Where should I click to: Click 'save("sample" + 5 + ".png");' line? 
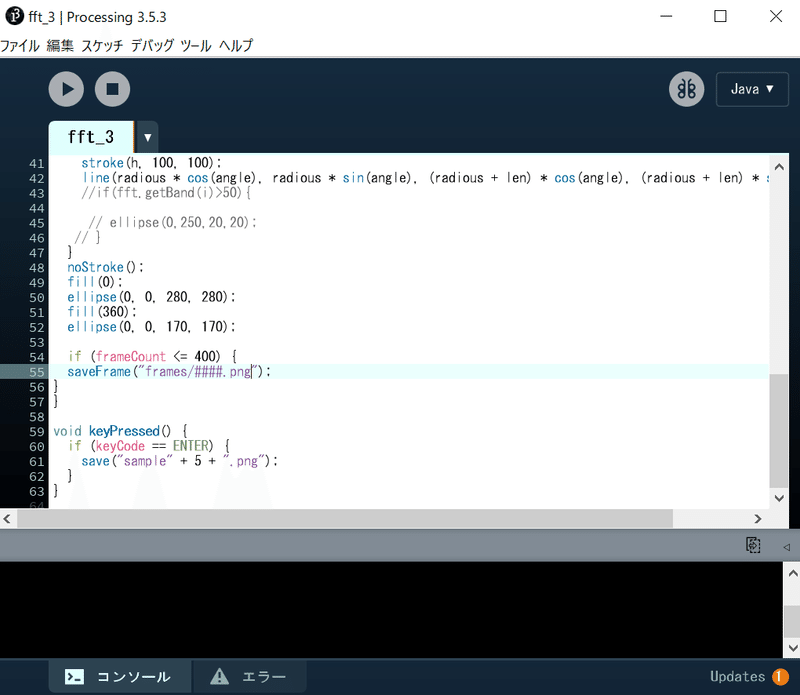[x=180, y=461]
